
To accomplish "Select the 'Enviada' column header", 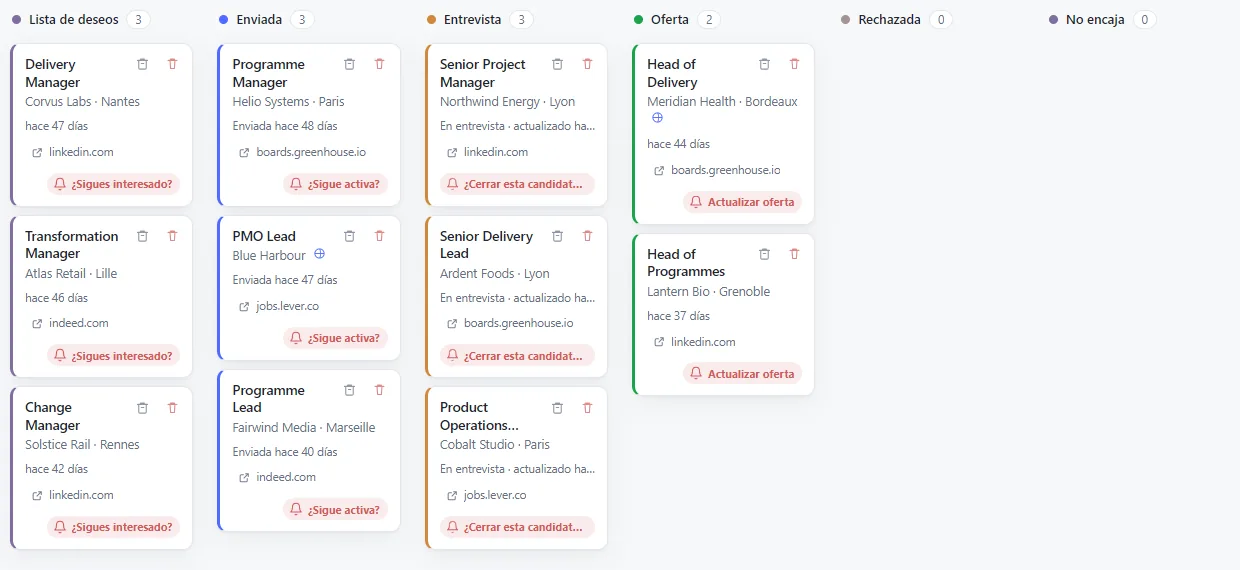I will [x=259, y=20].
